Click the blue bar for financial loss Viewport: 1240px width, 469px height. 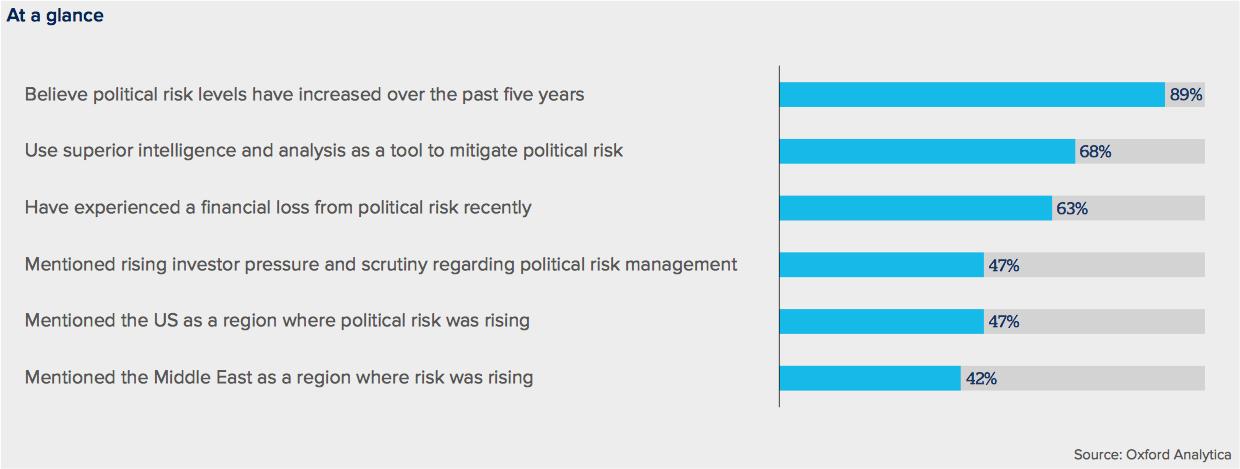point(915,208)
